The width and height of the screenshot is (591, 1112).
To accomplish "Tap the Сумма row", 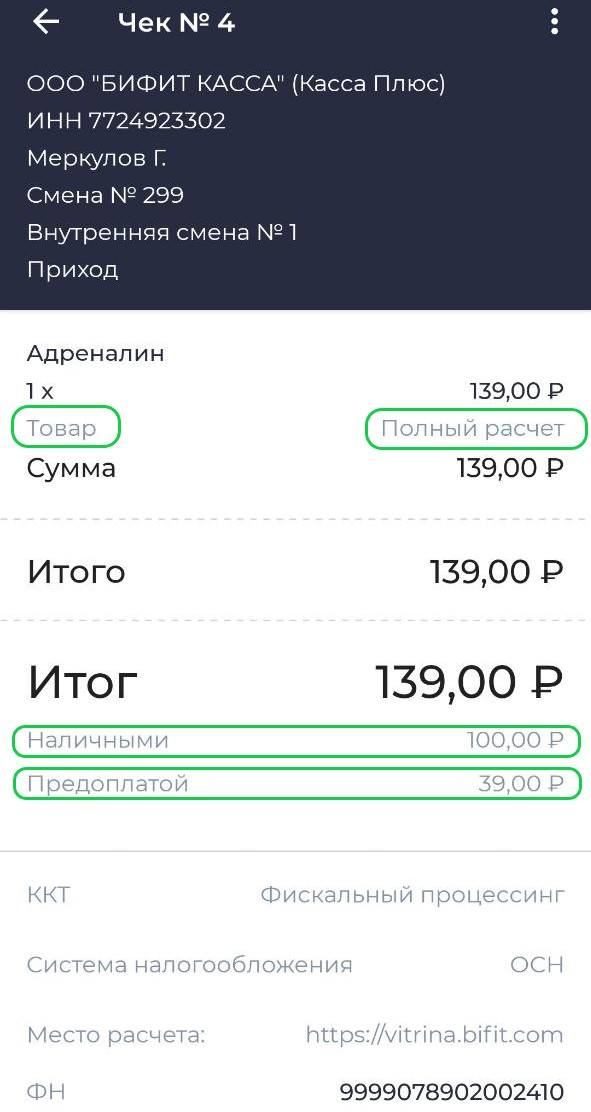I will [296, 468].
